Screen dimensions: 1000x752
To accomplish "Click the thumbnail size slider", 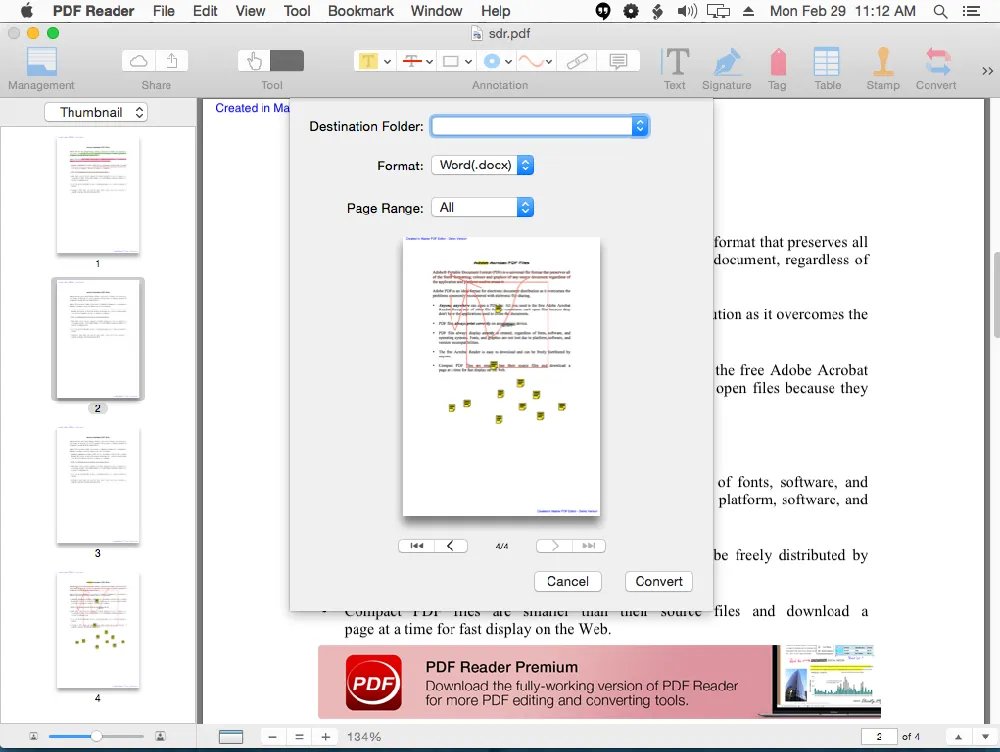I will pos(96,736).
